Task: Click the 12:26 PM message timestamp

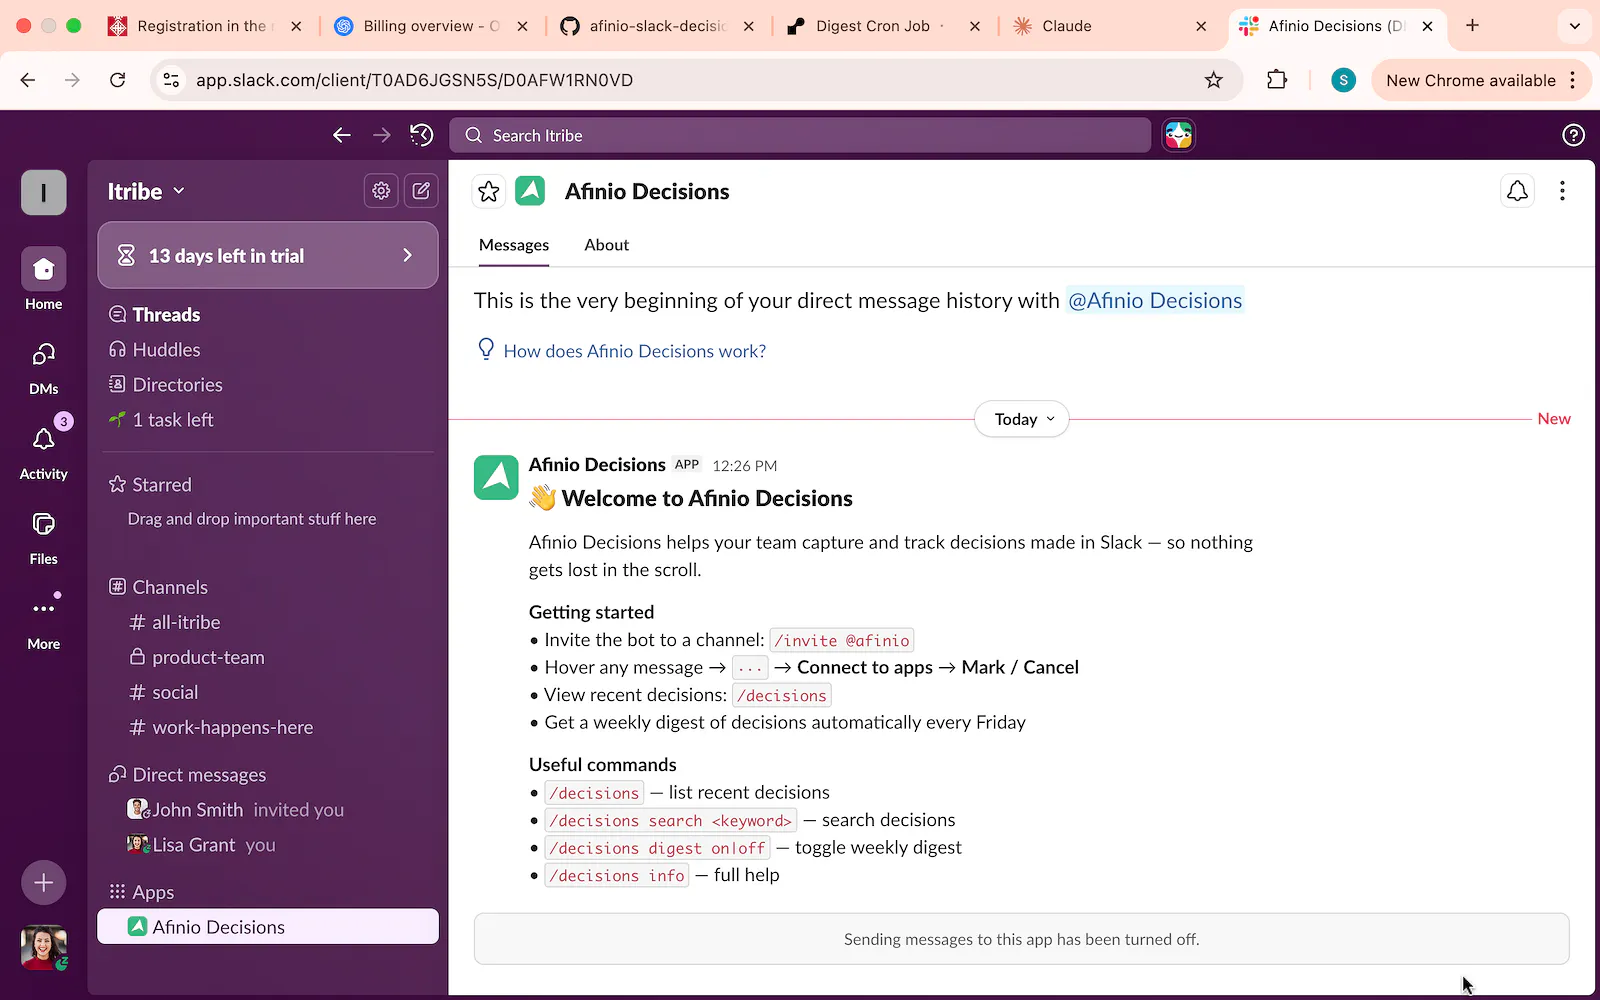Action: pyautogui.click(x=744, y=466)
